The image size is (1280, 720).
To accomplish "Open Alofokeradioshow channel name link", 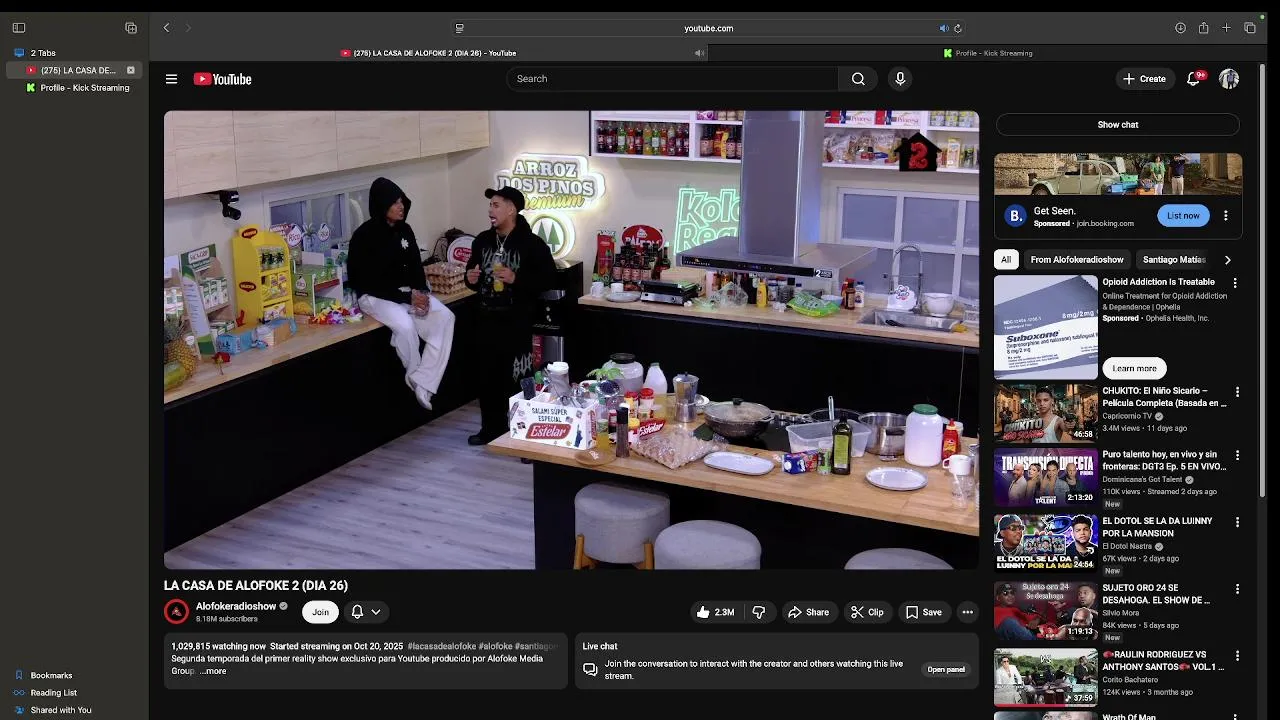I will point(236,606).
